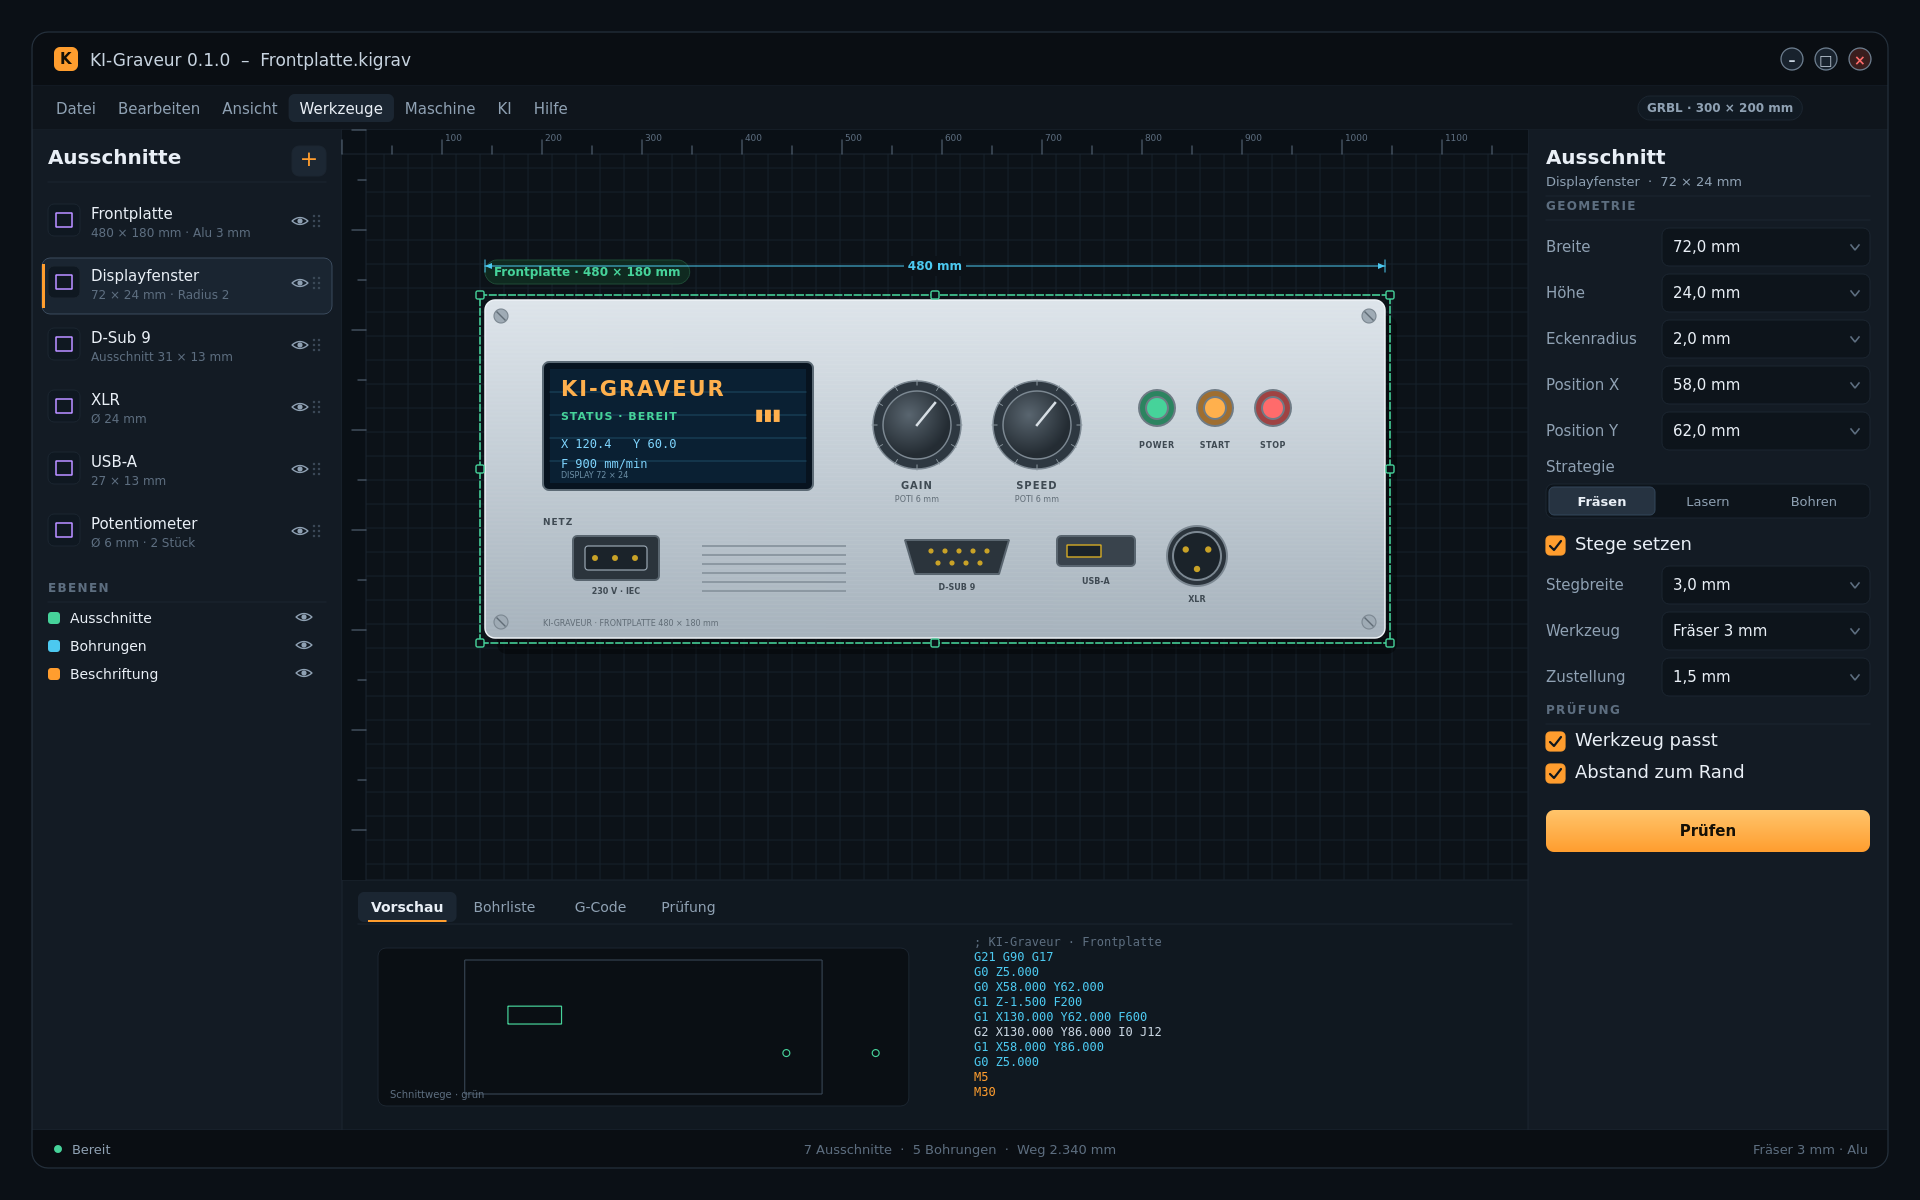This screenshot has height=1200, width=1920.
Task: Click the GRBL 300 × 200 mm badge
Action: 1720,108
